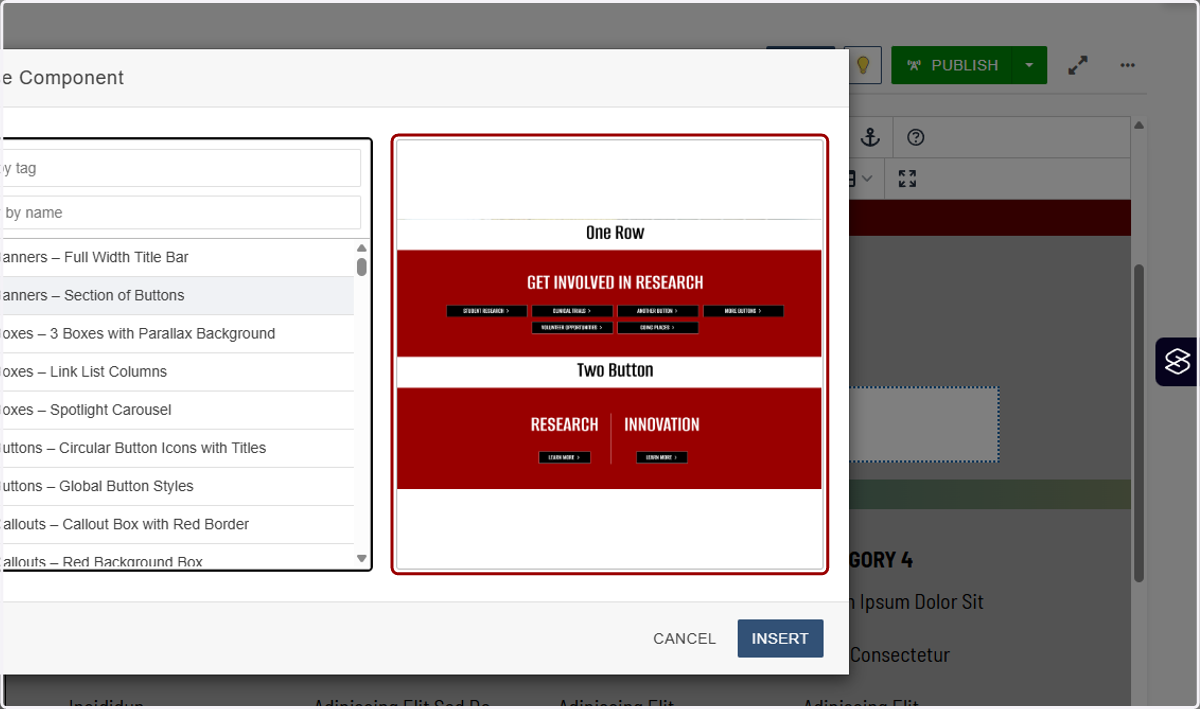
Task: Click the CANCEL button
Action: [685, 638]
